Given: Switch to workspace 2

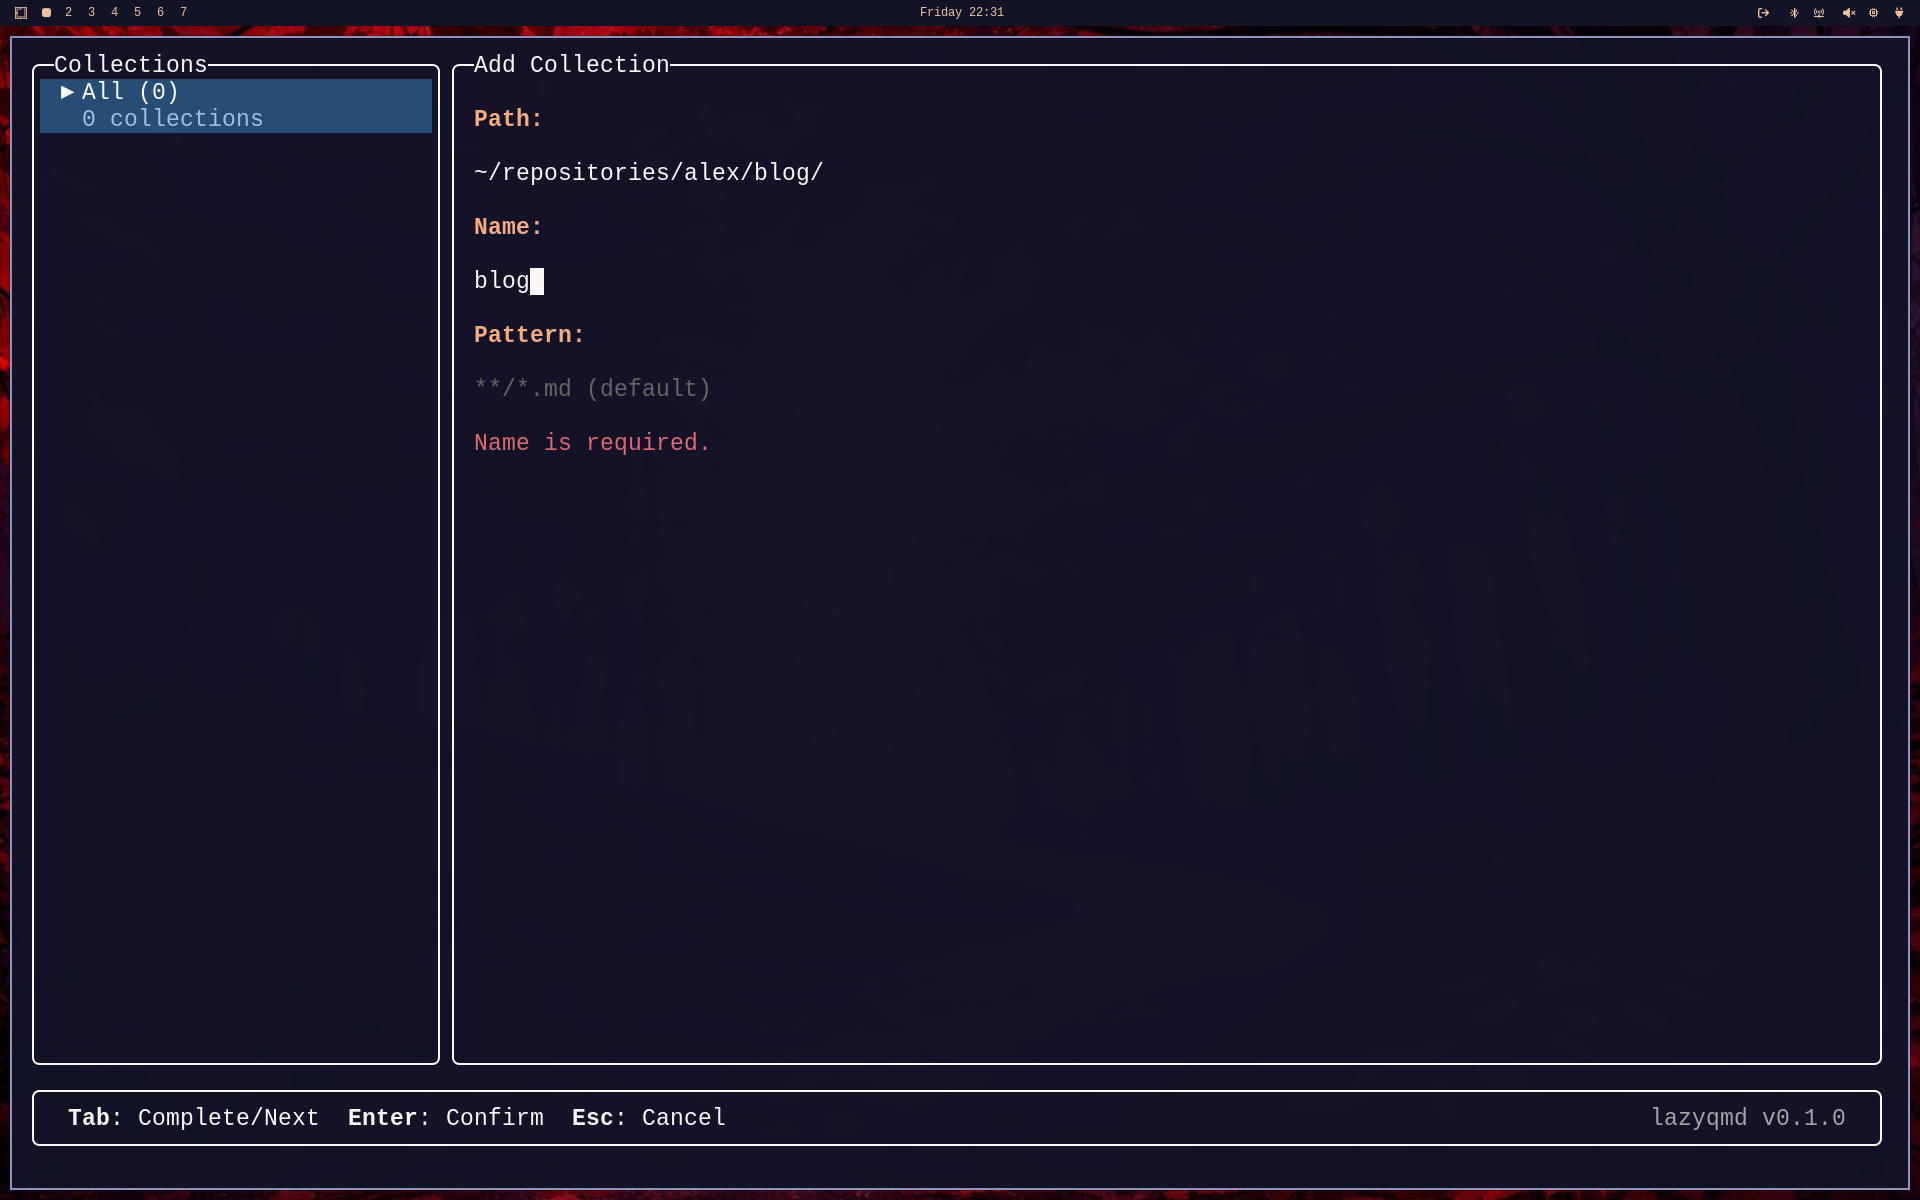Looking at the screenshot, I should [68, 12].
